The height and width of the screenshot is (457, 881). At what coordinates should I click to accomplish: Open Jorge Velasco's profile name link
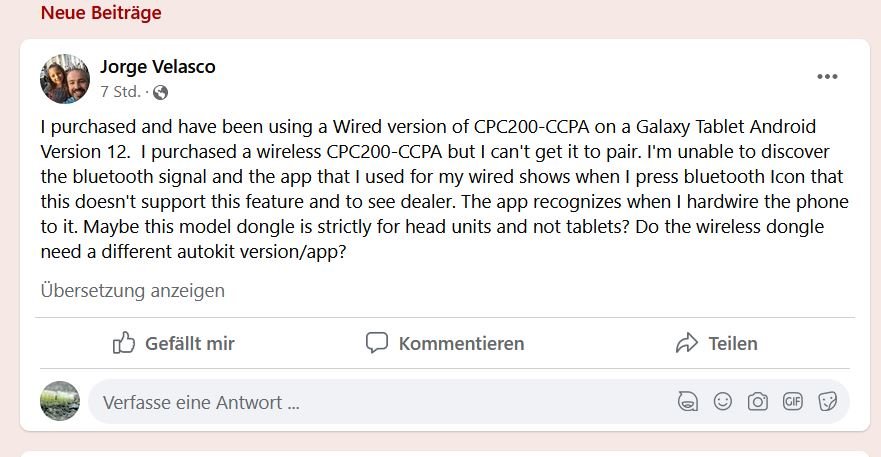coord(158,67)
